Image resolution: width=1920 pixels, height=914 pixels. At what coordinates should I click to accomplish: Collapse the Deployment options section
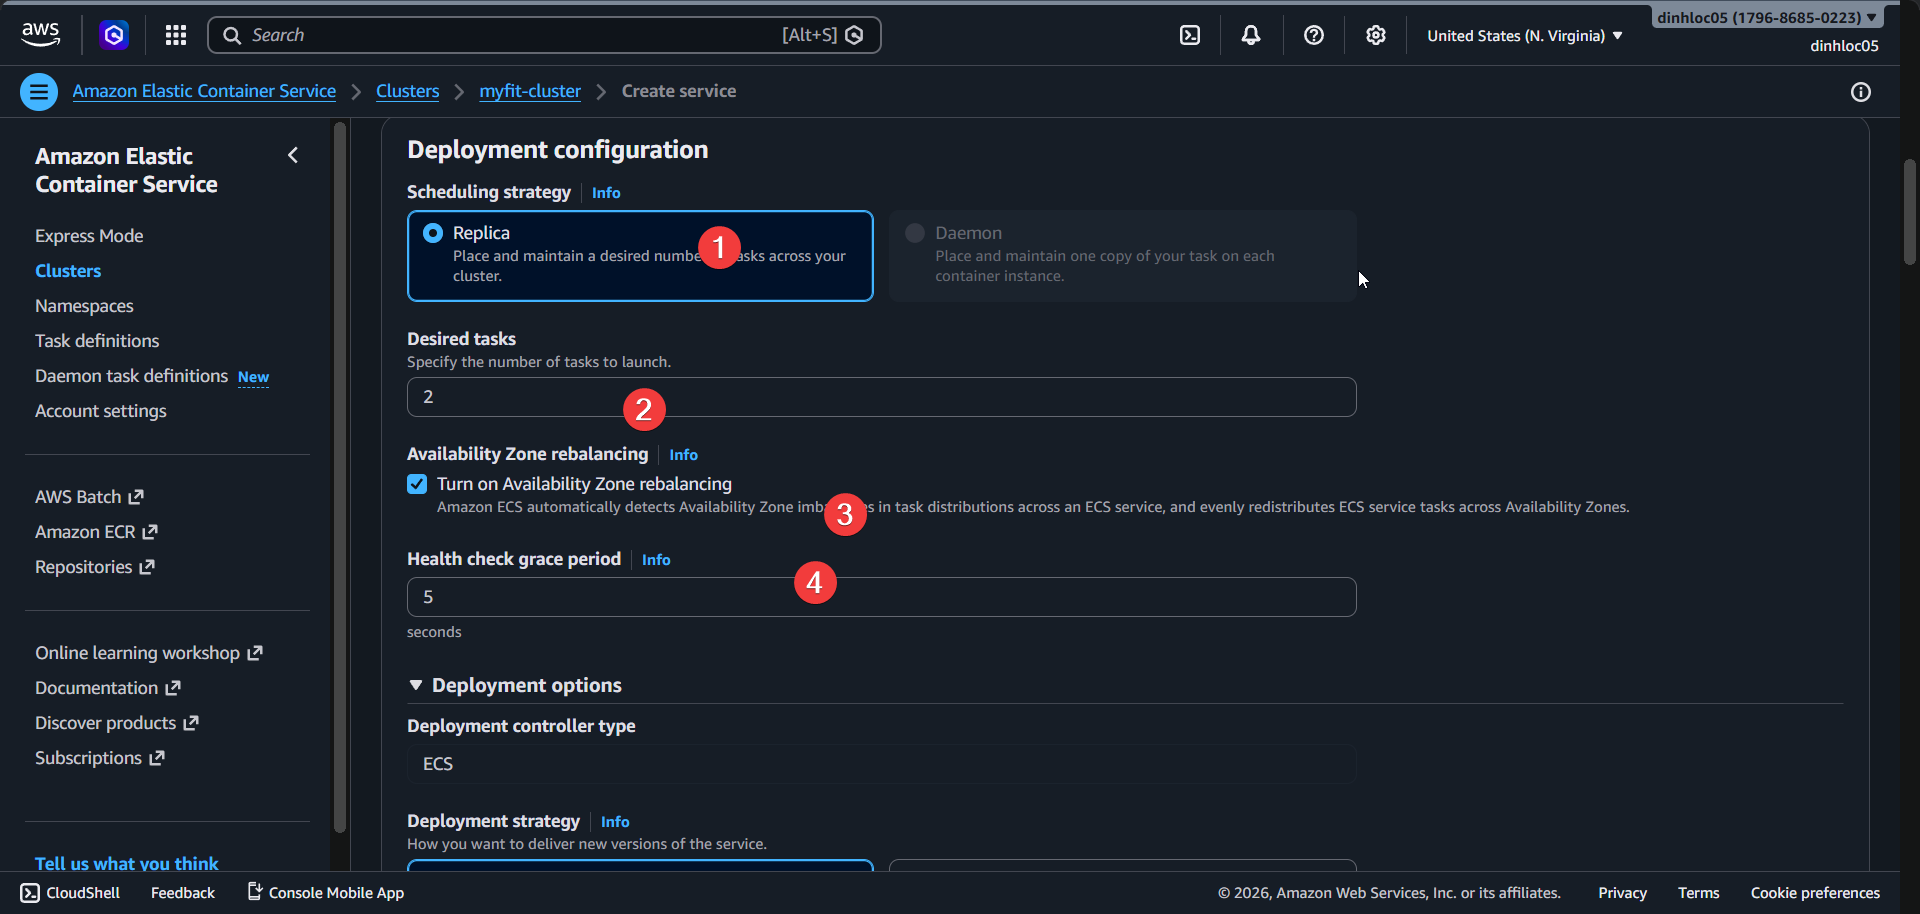tap(416, 685)
